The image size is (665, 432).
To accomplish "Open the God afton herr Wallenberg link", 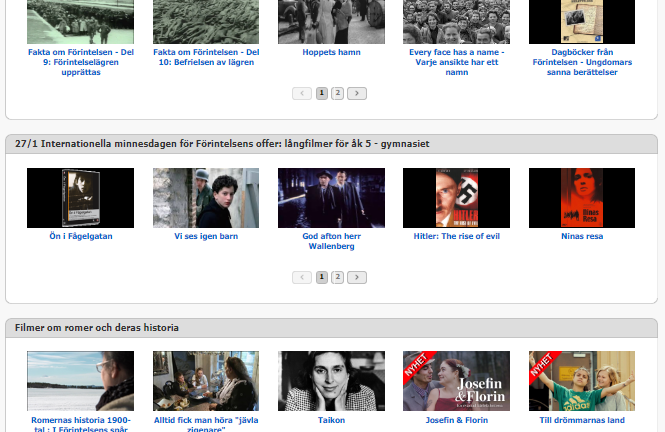I will click(331, 241).
